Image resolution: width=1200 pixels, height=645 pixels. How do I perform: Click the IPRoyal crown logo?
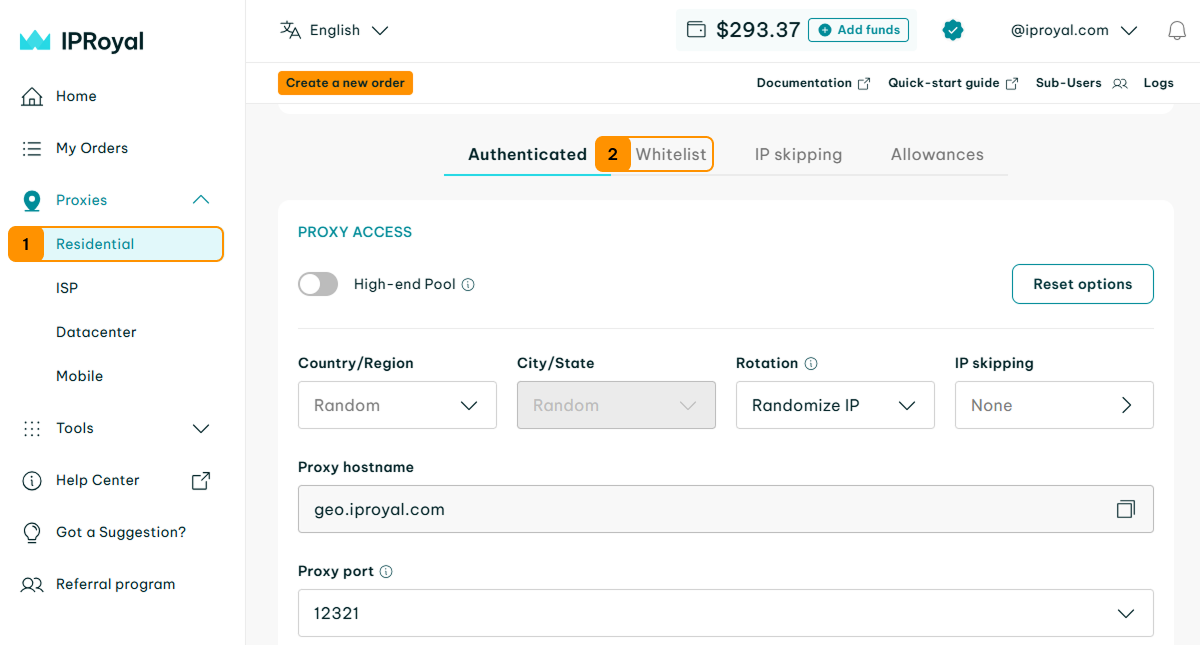pyautogui.click(x=35, y=41)
